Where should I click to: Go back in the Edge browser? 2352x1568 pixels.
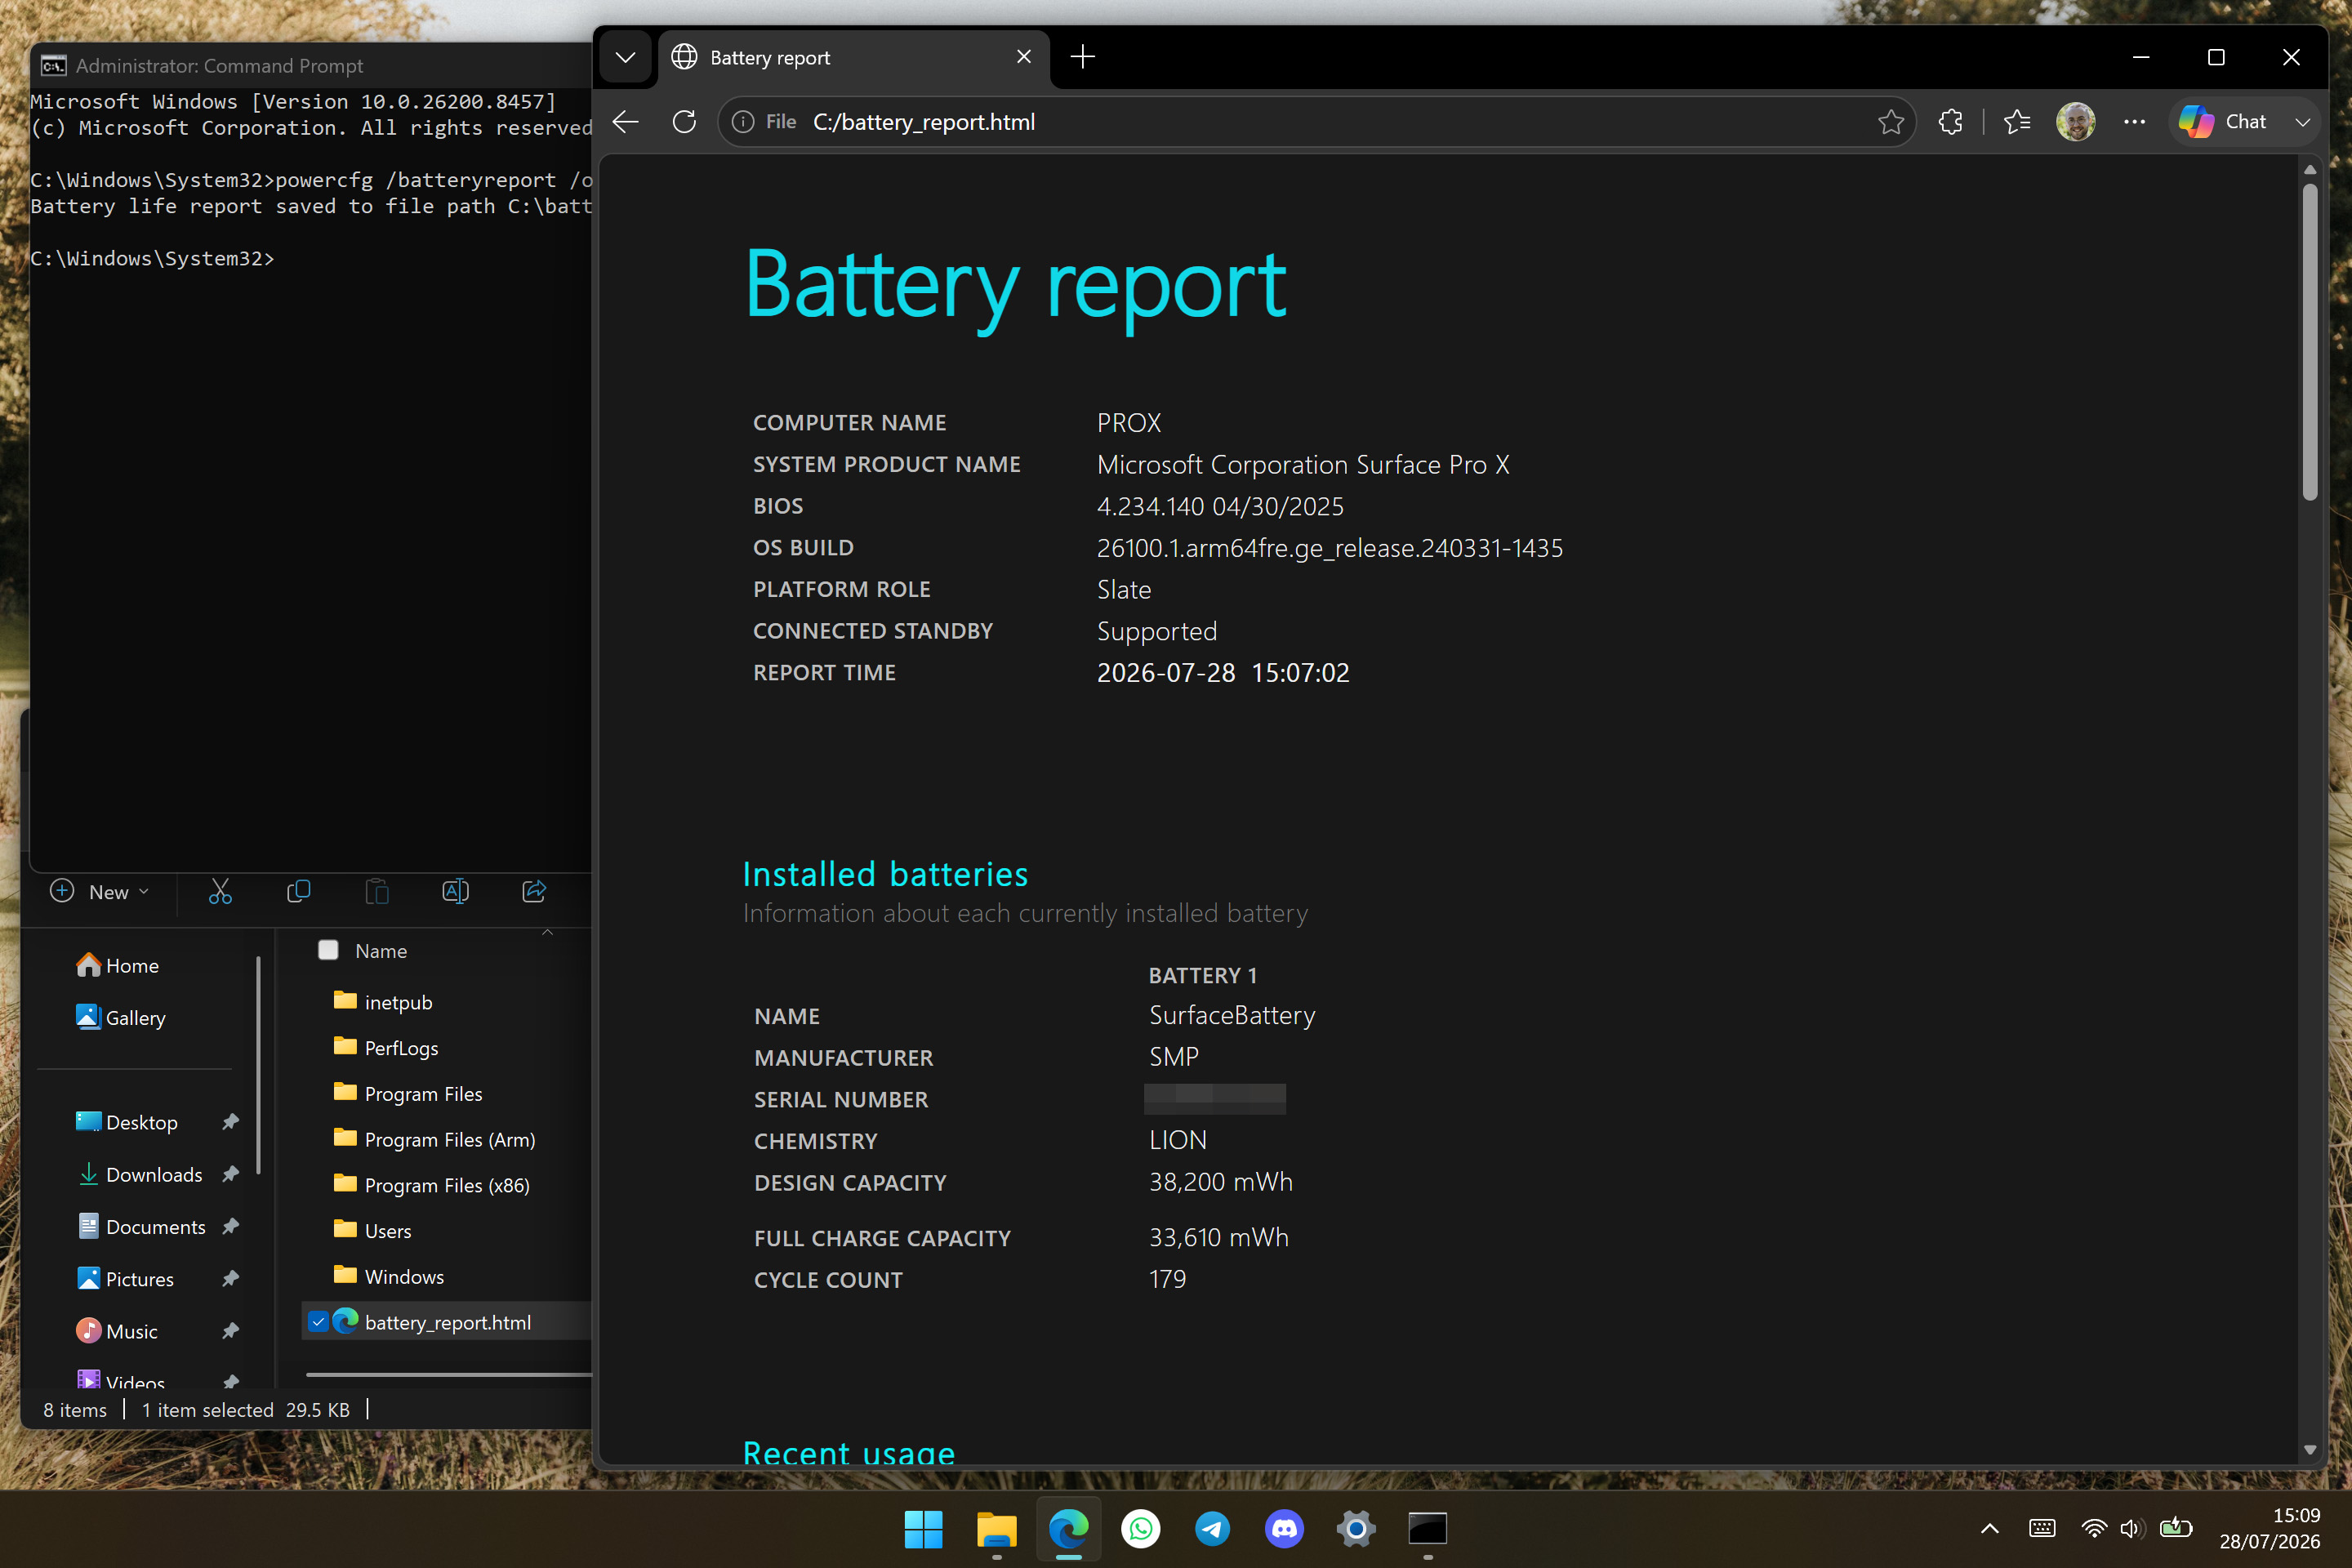click(626, 122)
